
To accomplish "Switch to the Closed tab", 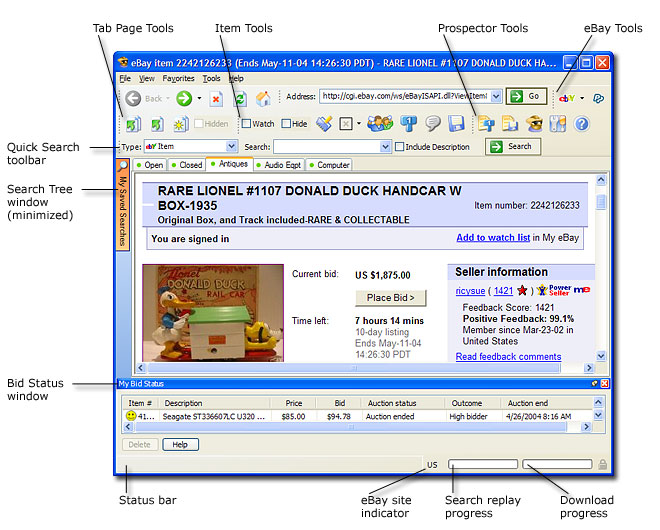I will click(187, 165).
